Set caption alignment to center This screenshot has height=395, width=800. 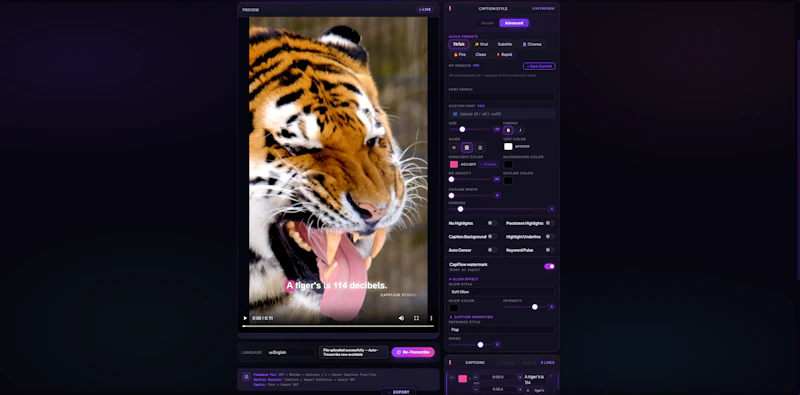point(466,147)
